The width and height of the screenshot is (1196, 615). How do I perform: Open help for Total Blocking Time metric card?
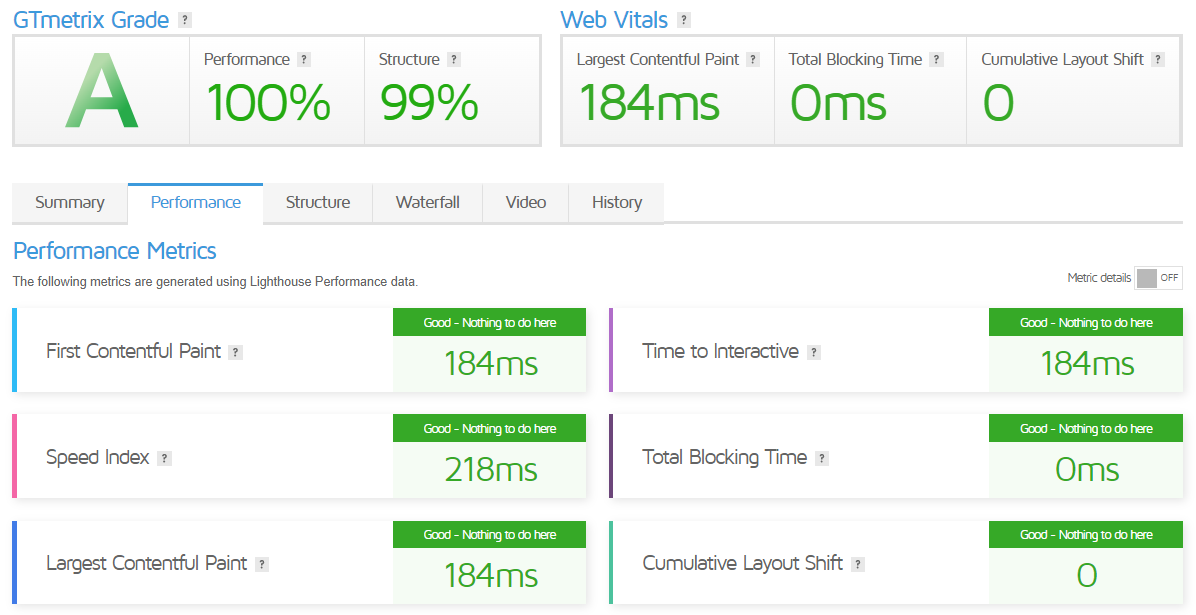(x=821, y=459)
